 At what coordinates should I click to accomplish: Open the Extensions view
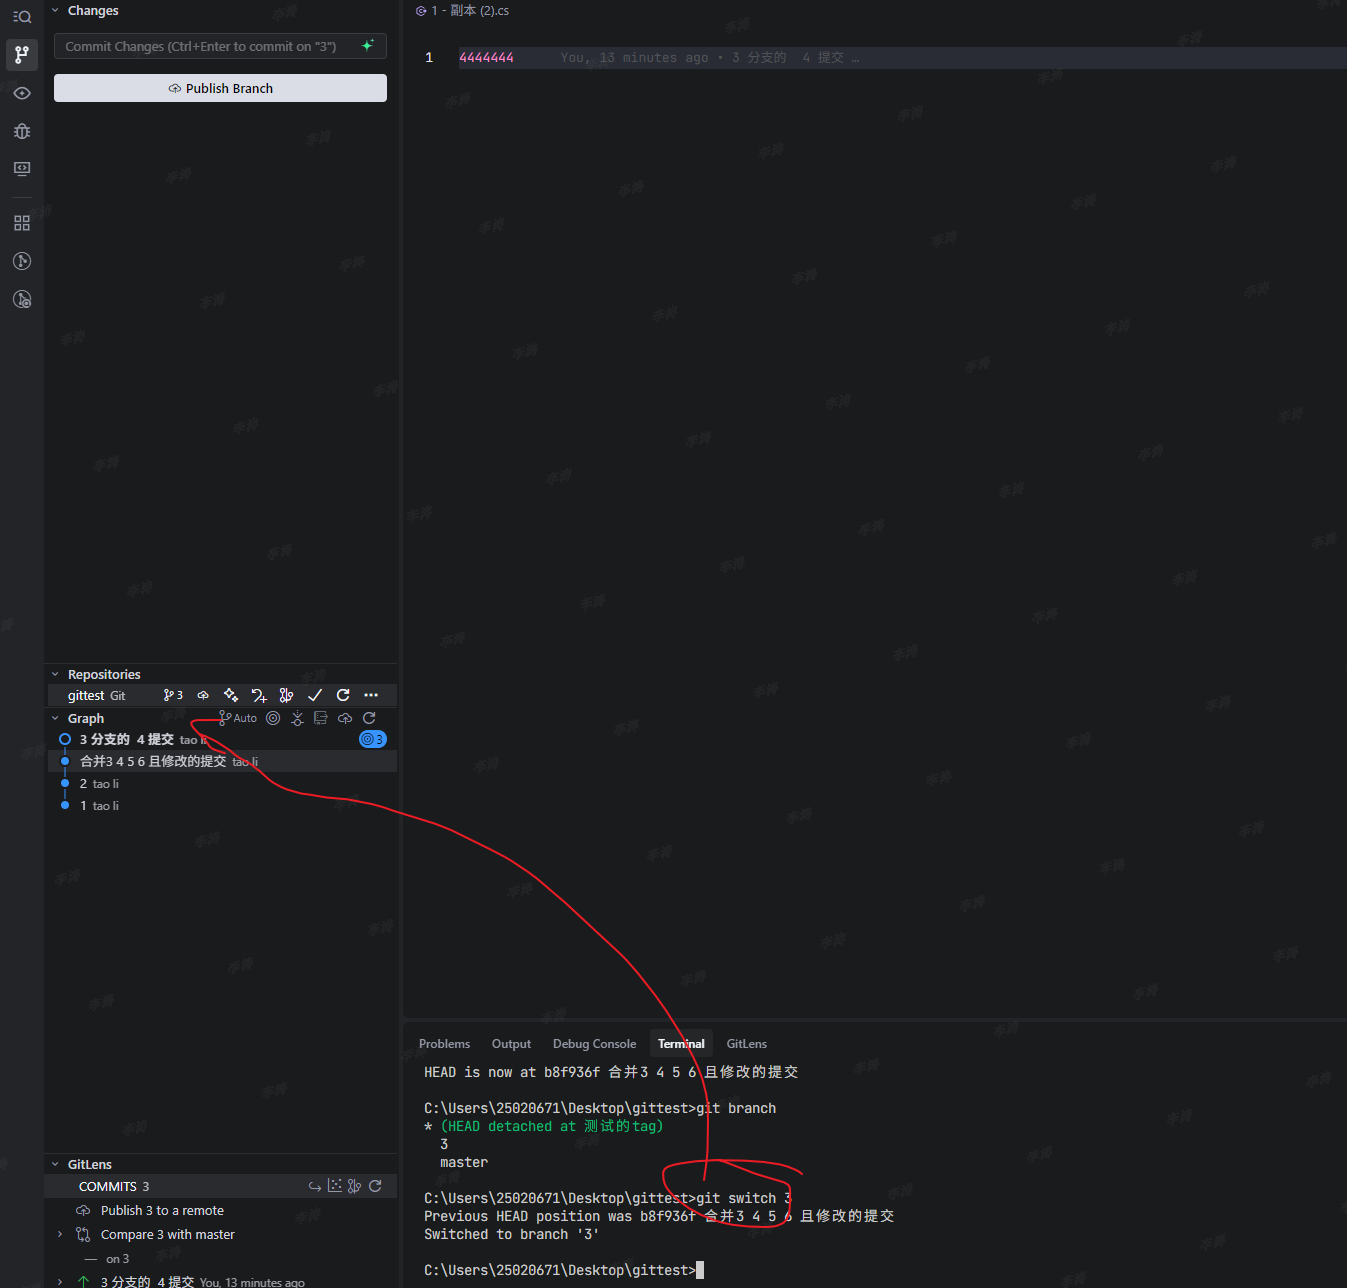coord(22,222)
